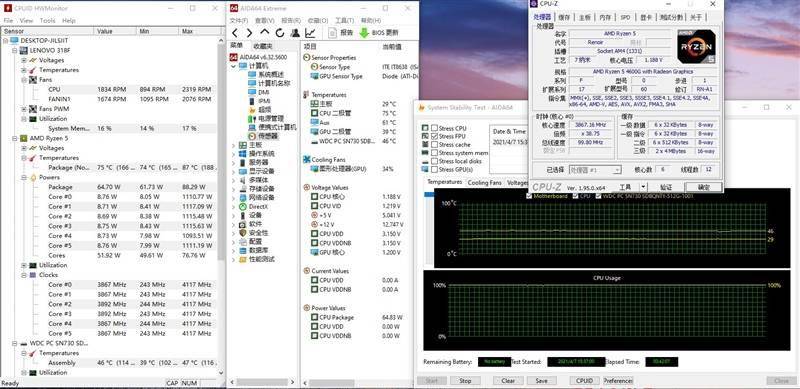Click the AIDA64 refresh icon

pos(280,33)
